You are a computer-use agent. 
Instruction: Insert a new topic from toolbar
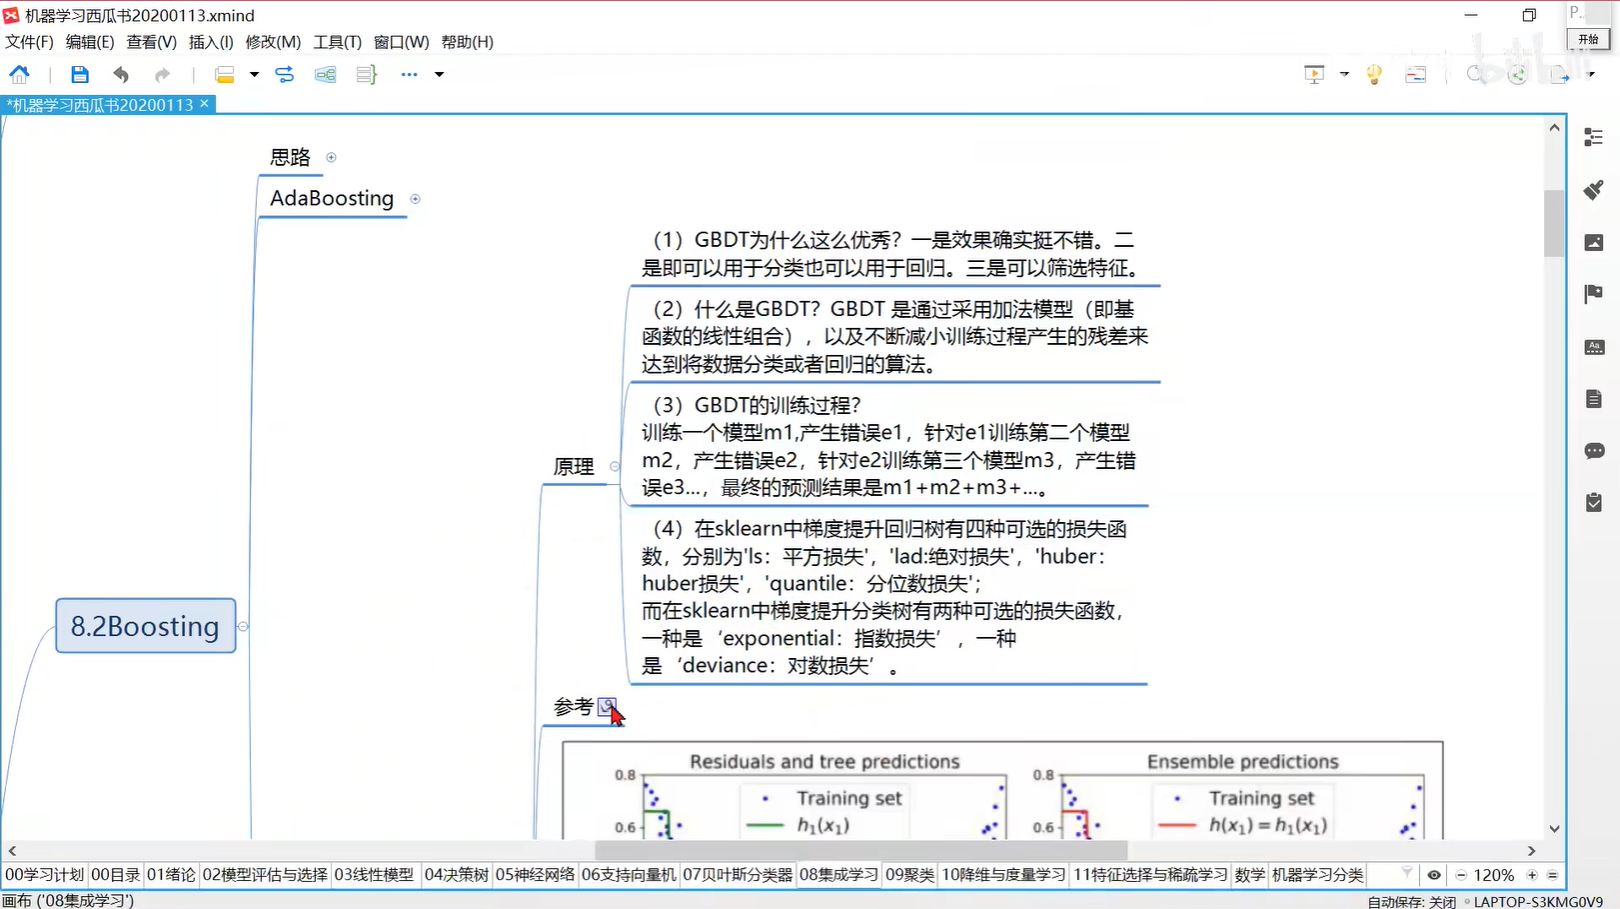[x=225, y=74]
